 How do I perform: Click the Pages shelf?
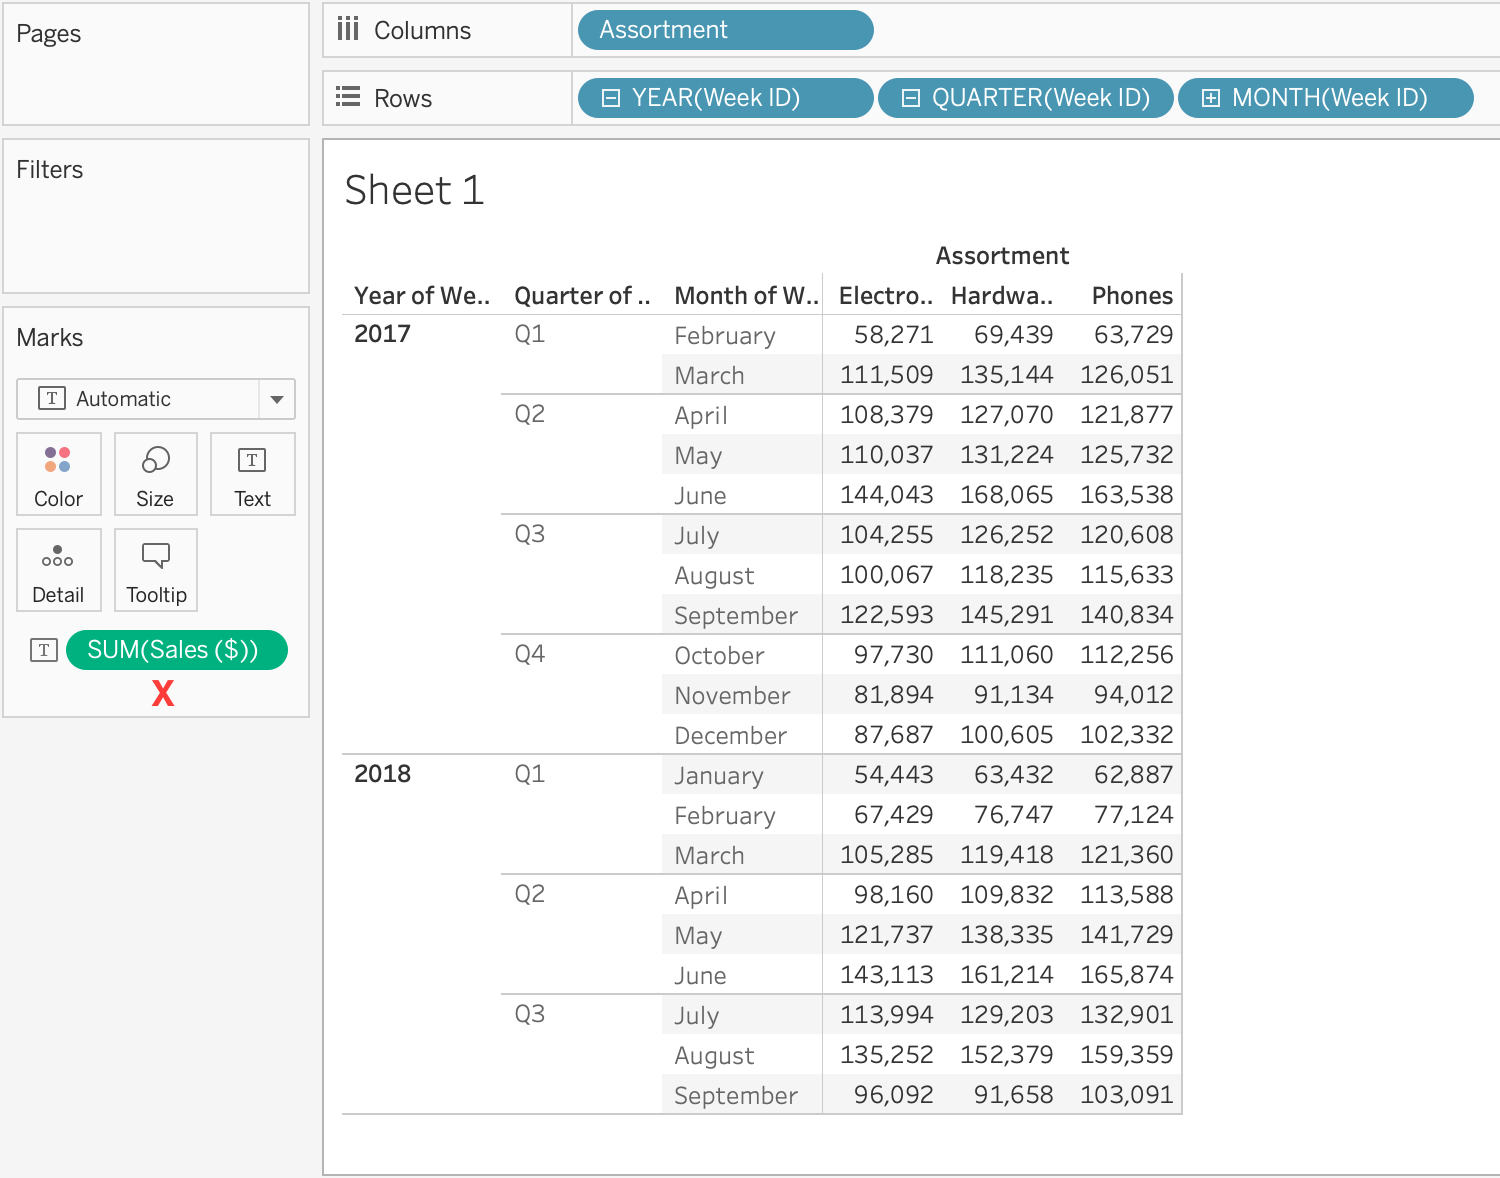pos(48,33)
